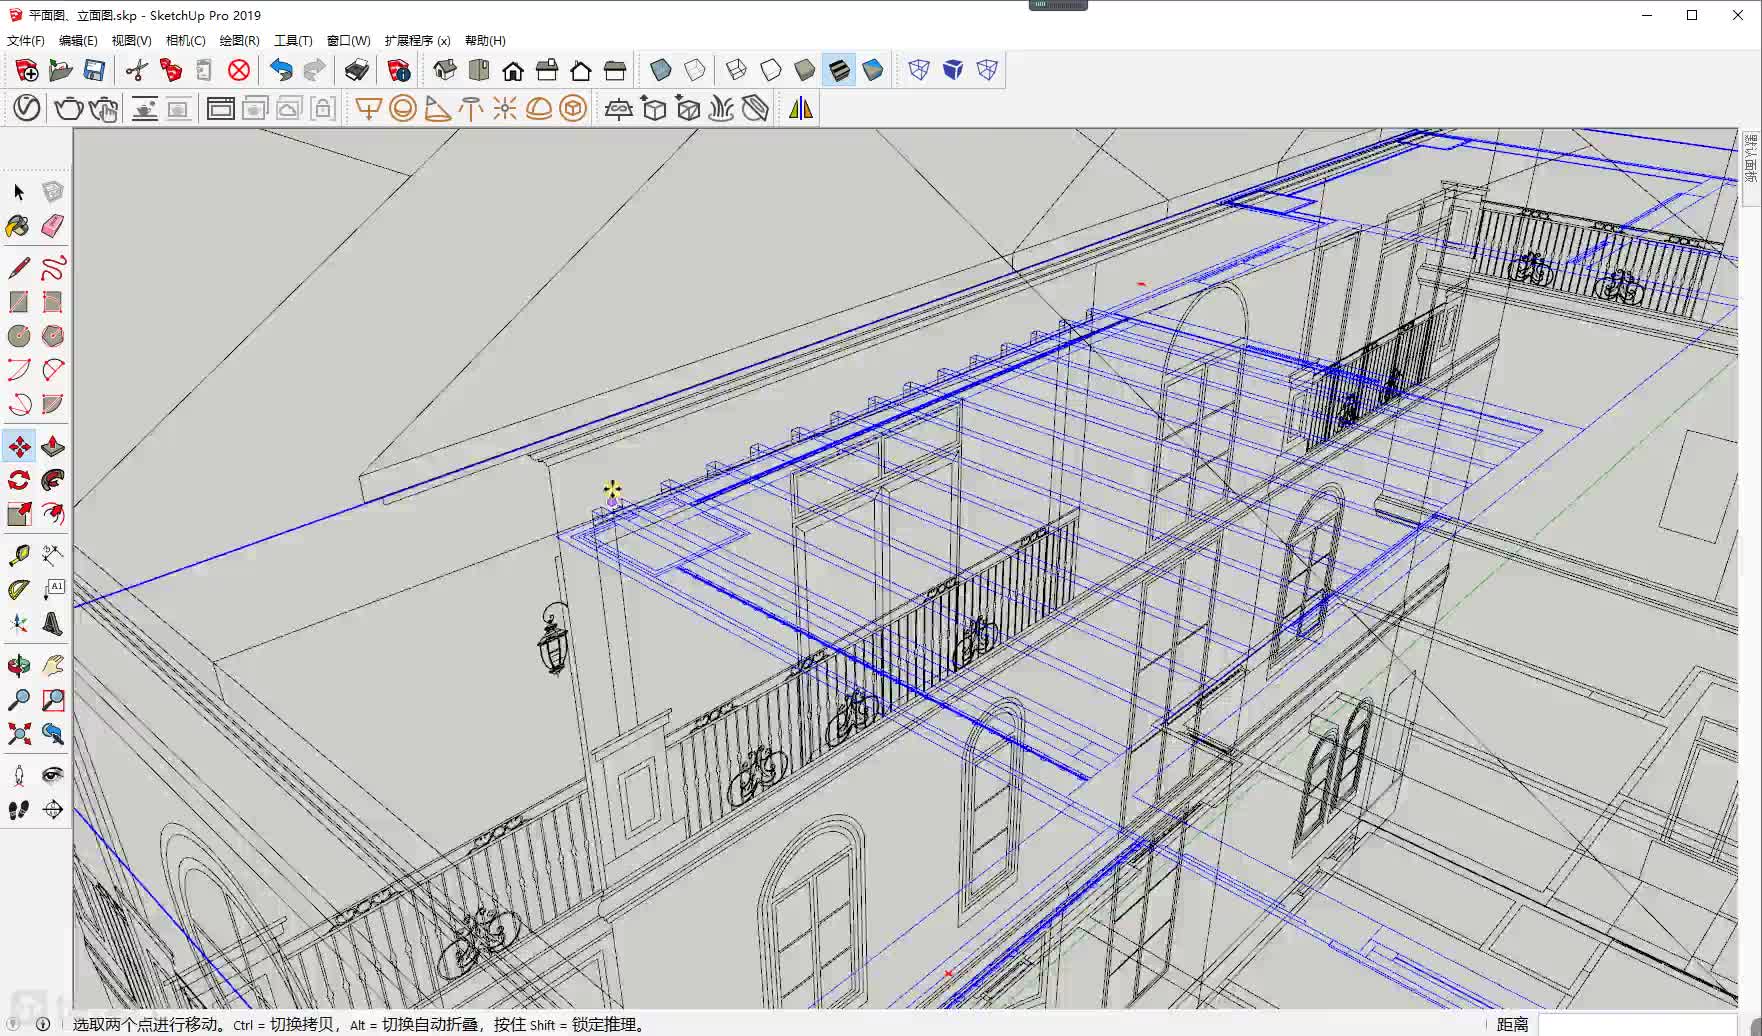The width and height of the screenshot is (1762, 1036).
Task: Select the arrow Select tool
Action: (x=19, y=192)
